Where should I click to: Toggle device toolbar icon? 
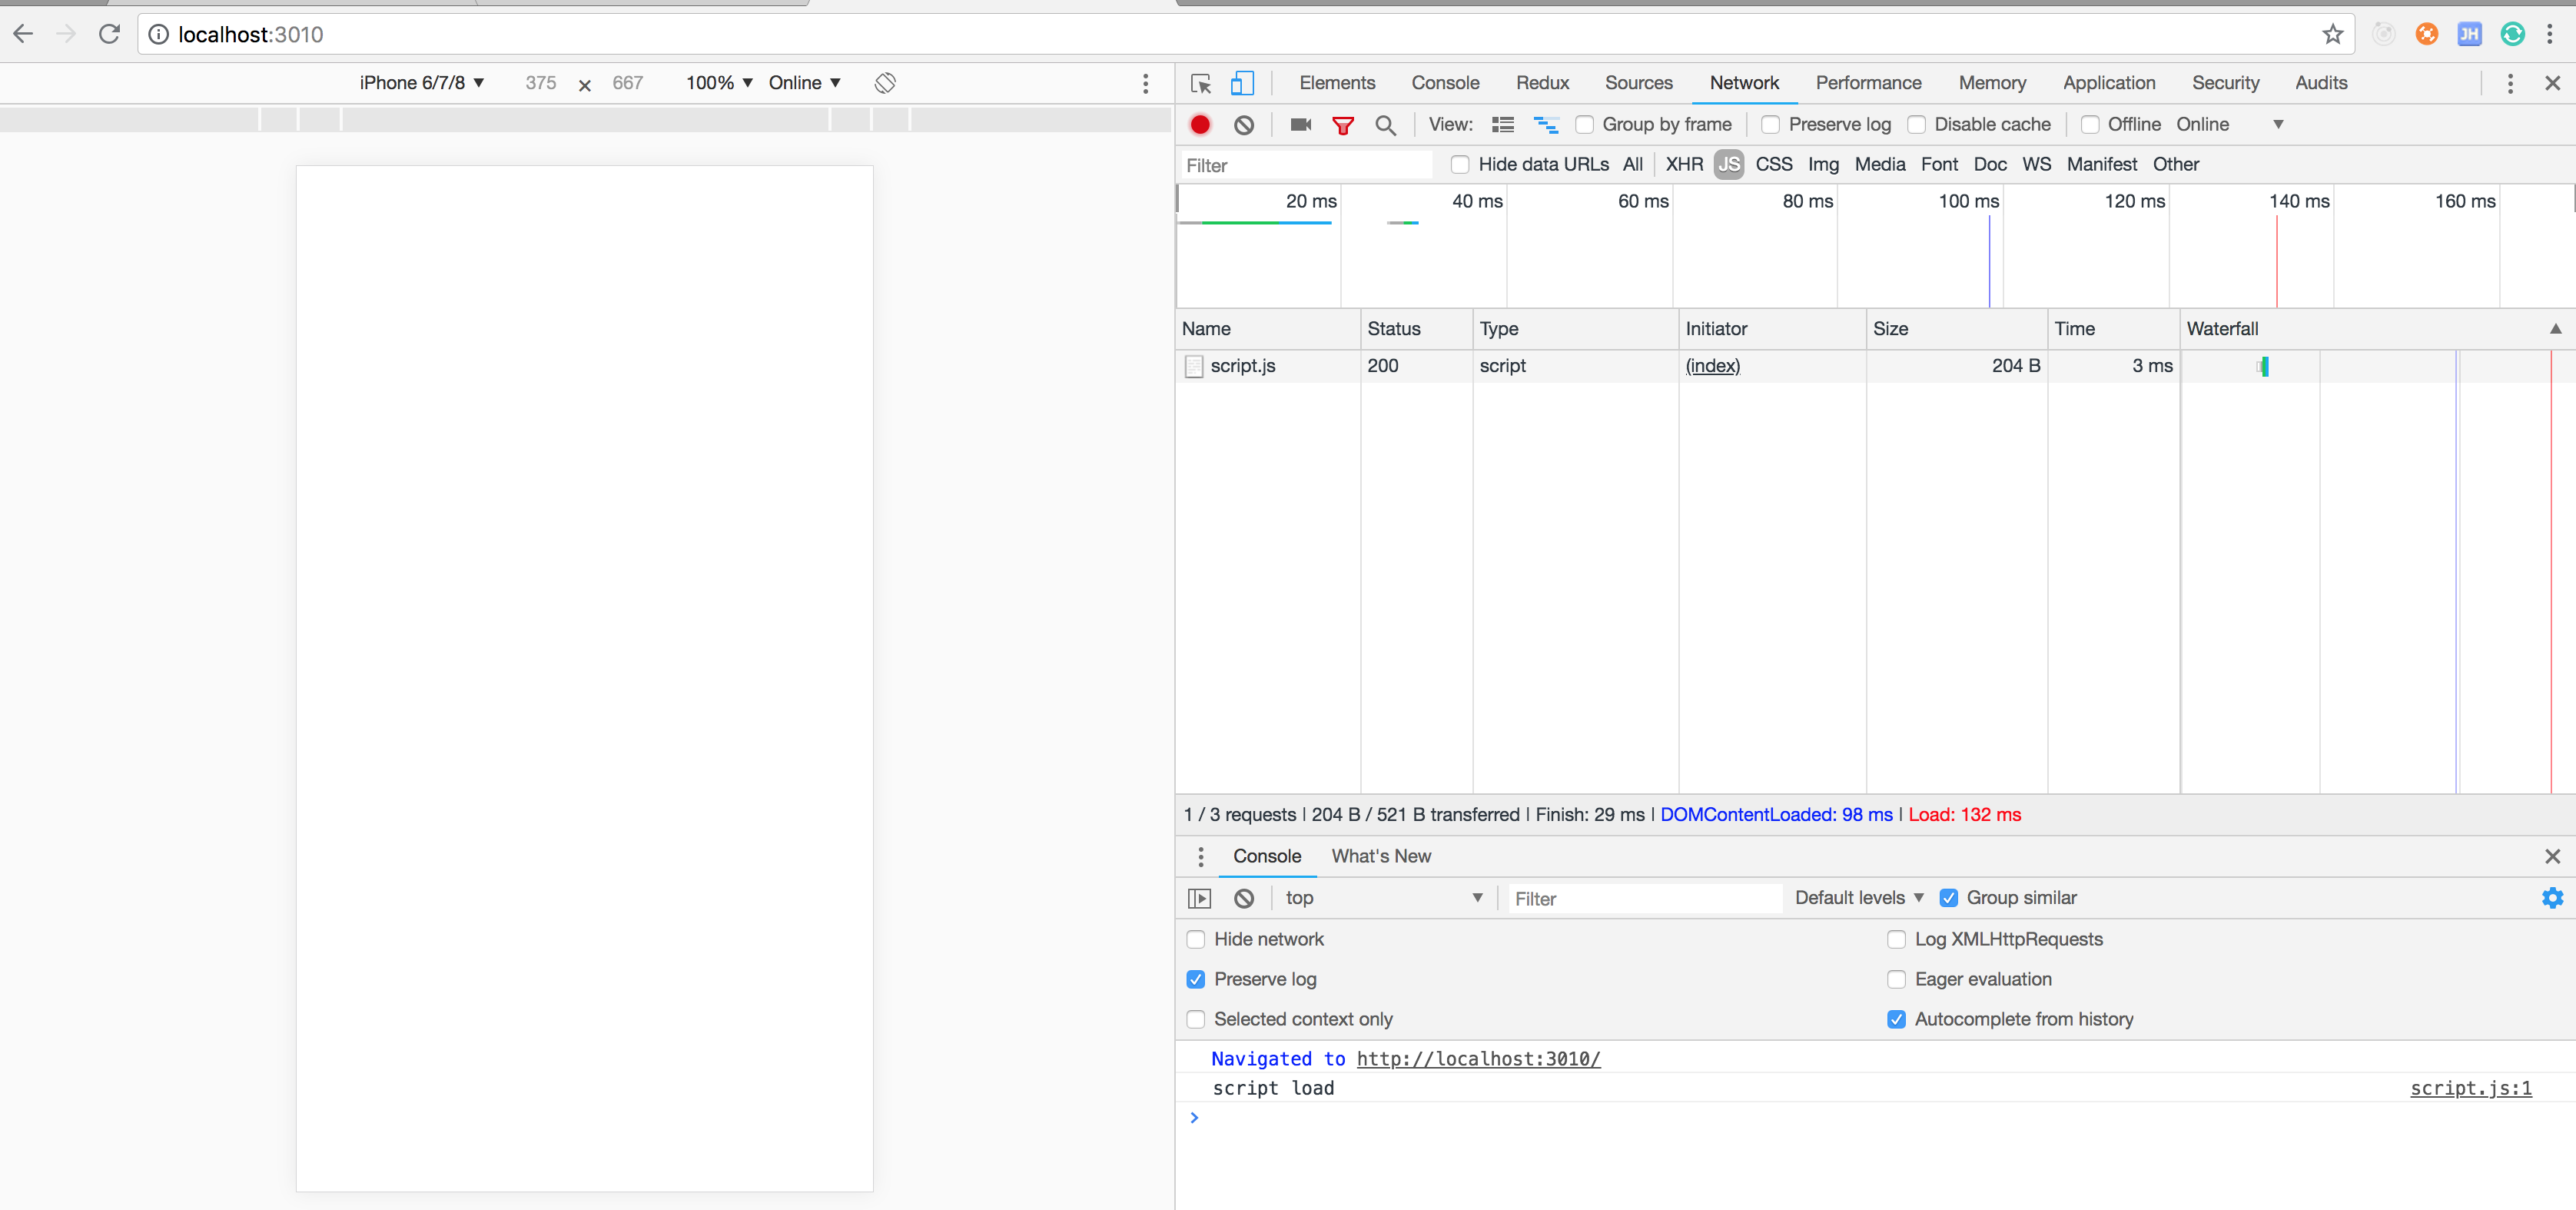1242,83
